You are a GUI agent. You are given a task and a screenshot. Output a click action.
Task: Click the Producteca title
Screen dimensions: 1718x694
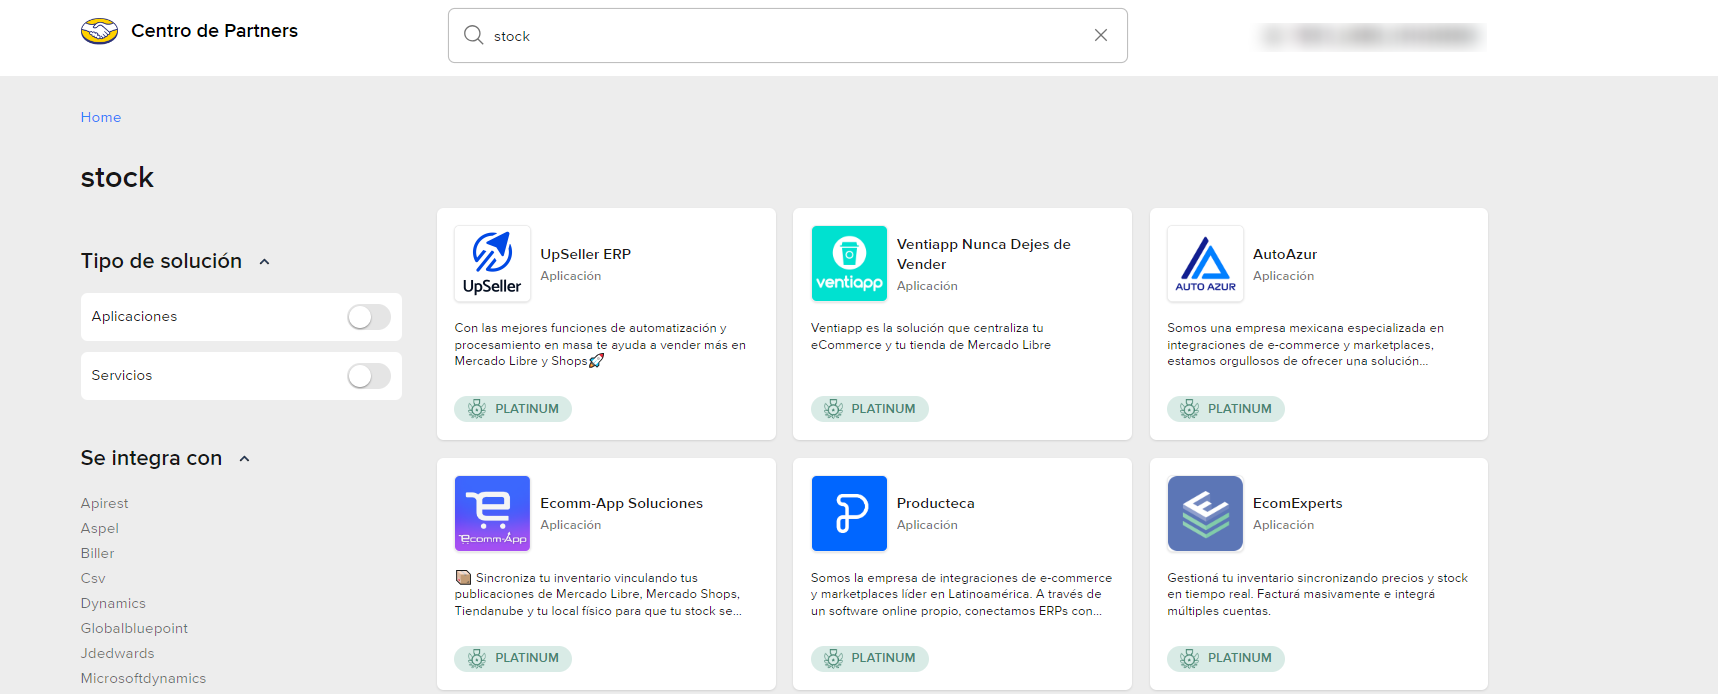(935, 503)
